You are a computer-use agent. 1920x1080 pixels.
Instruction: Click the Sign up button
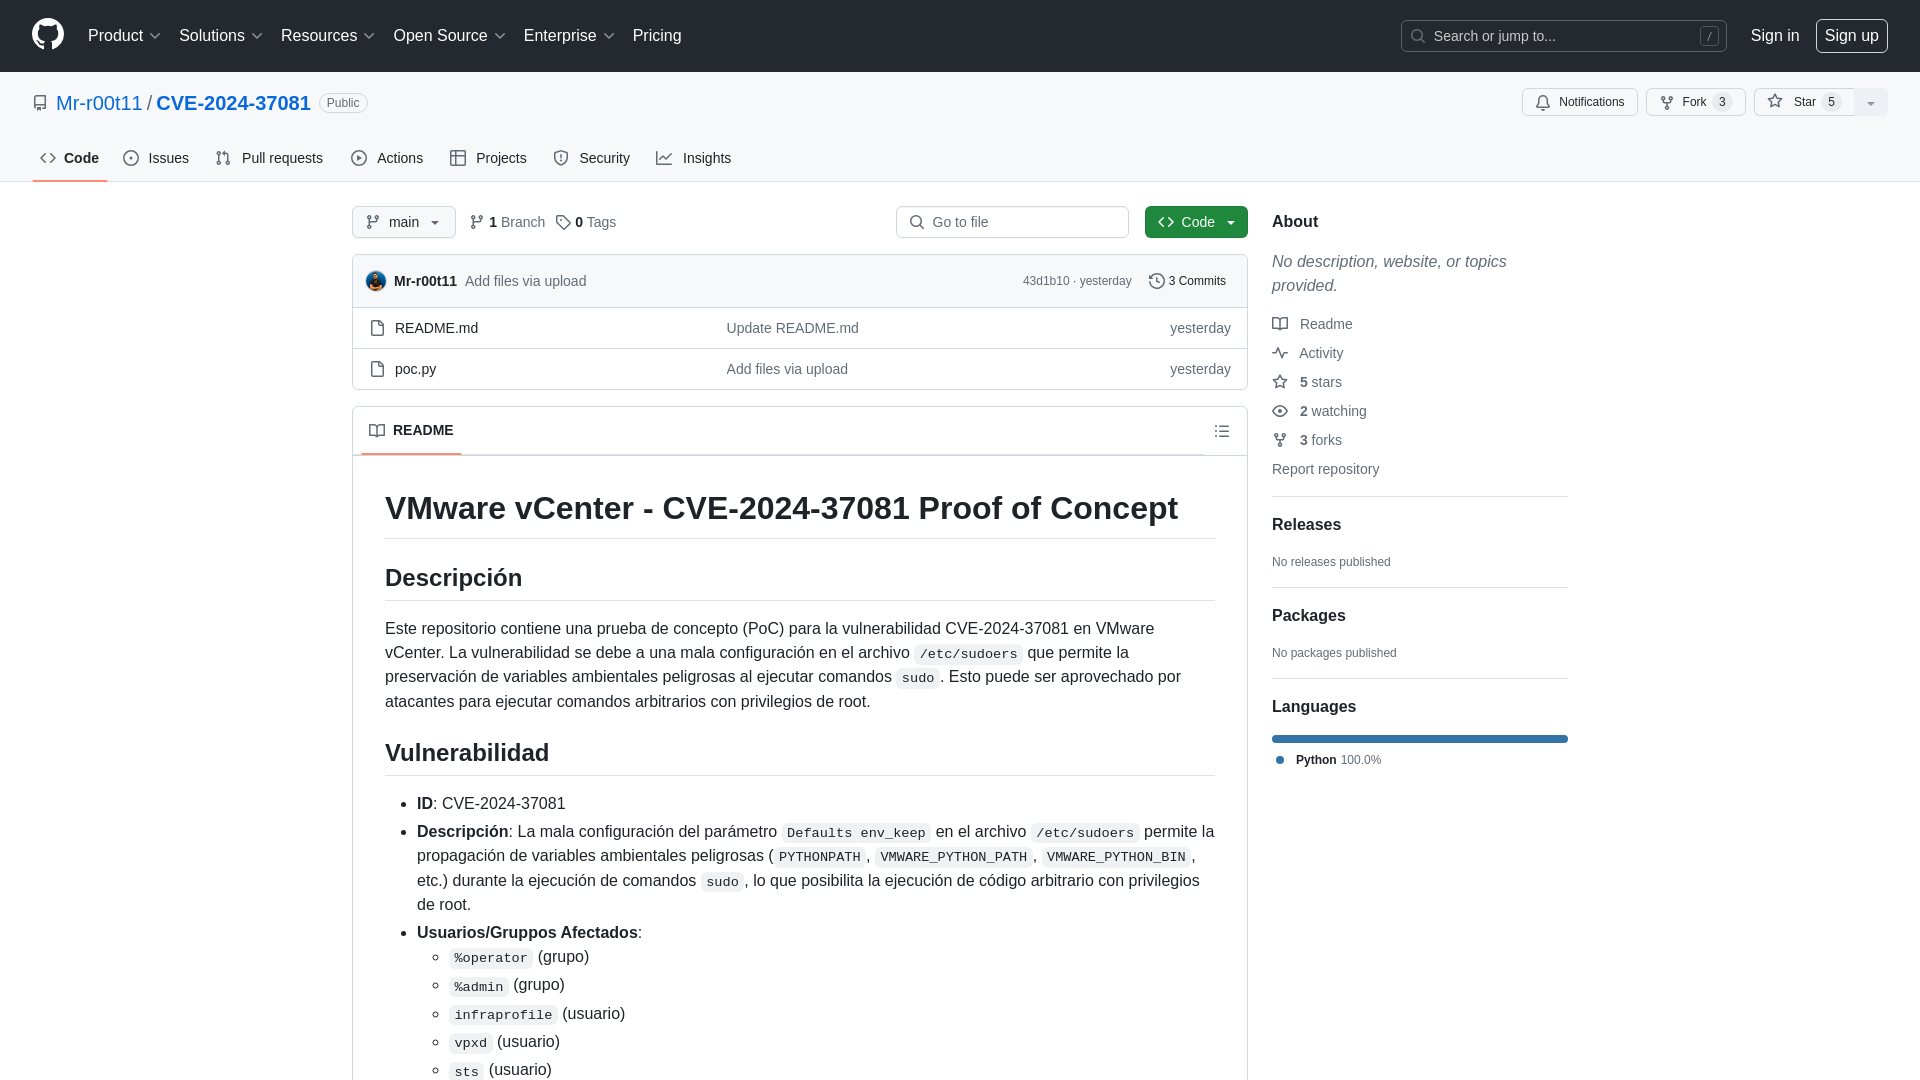click(1851, 35)
